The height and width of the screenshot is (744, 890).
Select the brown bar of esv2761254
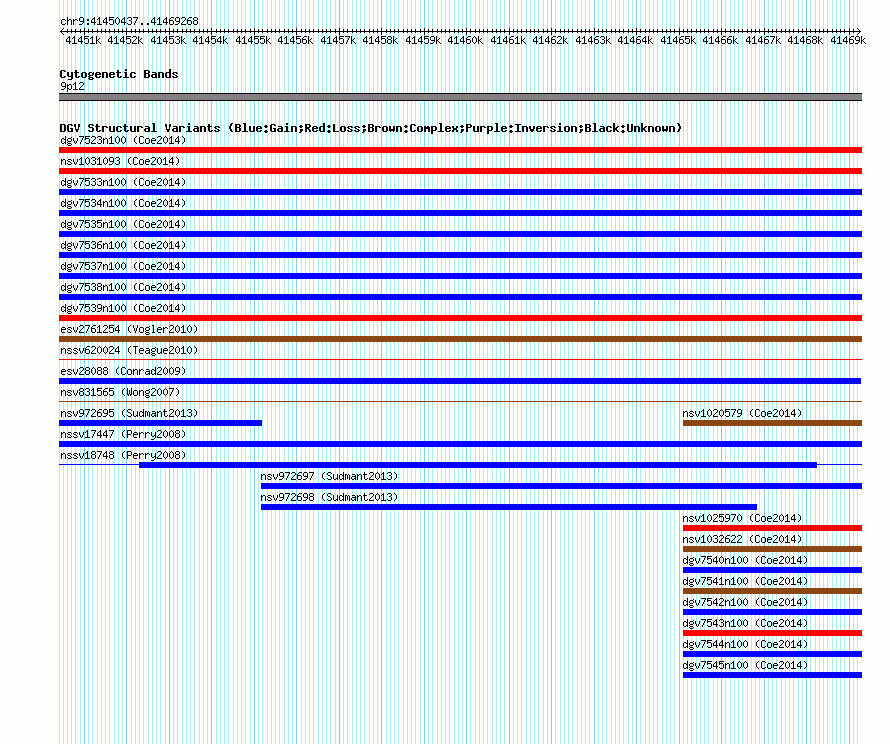[460, 339]
